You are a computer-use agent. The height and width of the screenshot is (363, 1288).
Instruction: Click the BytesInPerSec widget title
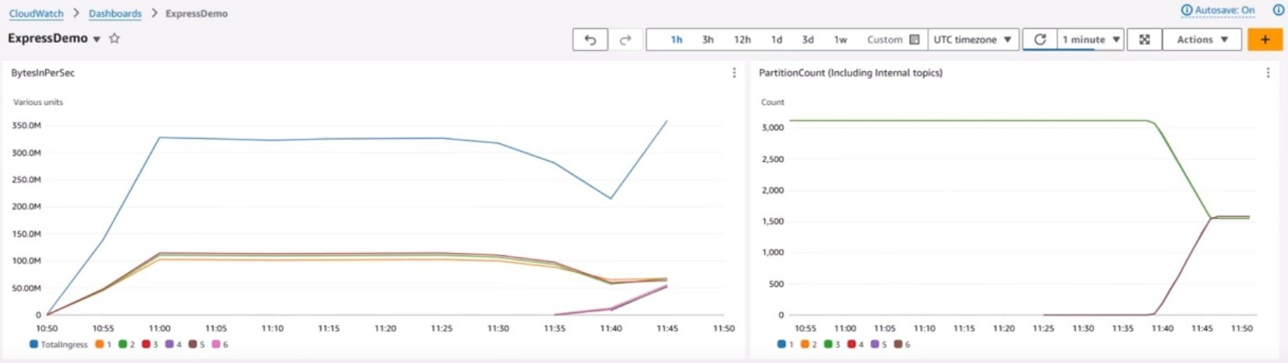(x=43, y=73)
